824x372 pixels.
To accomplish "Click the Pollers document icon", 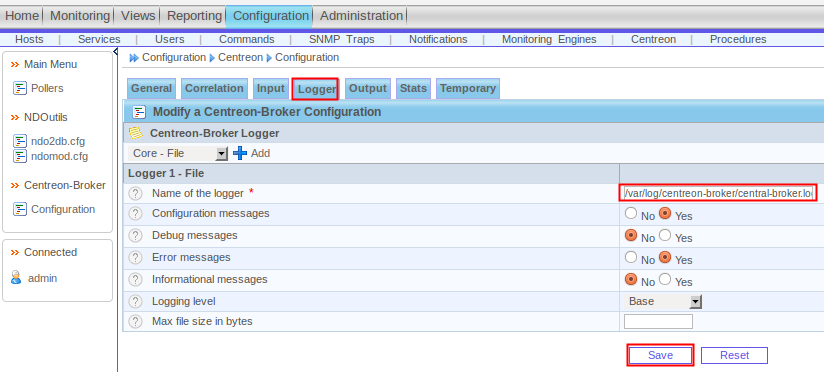I will pos(19,88).
